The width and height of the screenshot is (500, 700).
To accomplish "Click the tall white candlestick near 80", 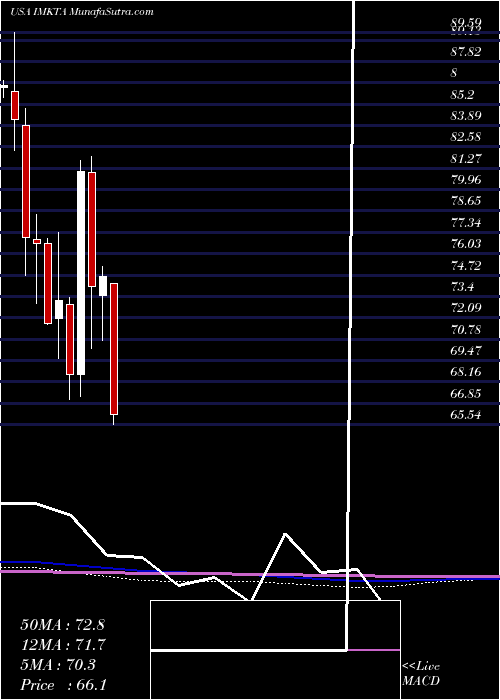I will (81, 273).
